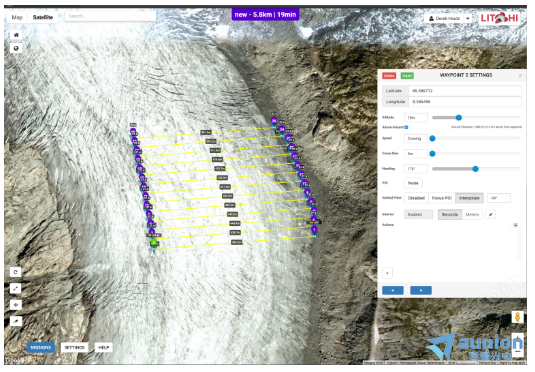Click the Altitude slider handle
535x372 pixels.
point(459,118)
